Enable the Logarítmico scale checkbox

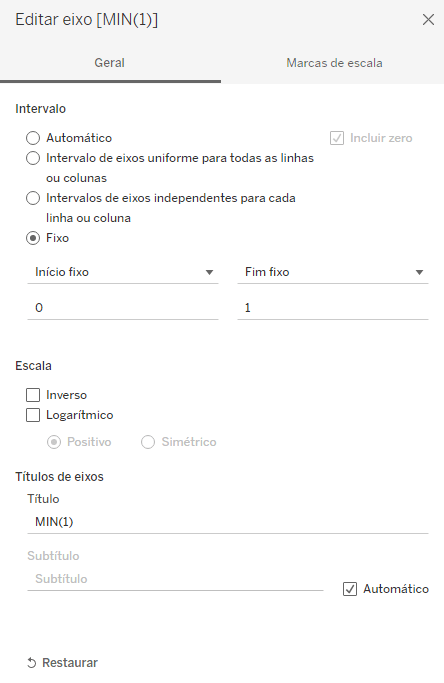coord(33,415)
